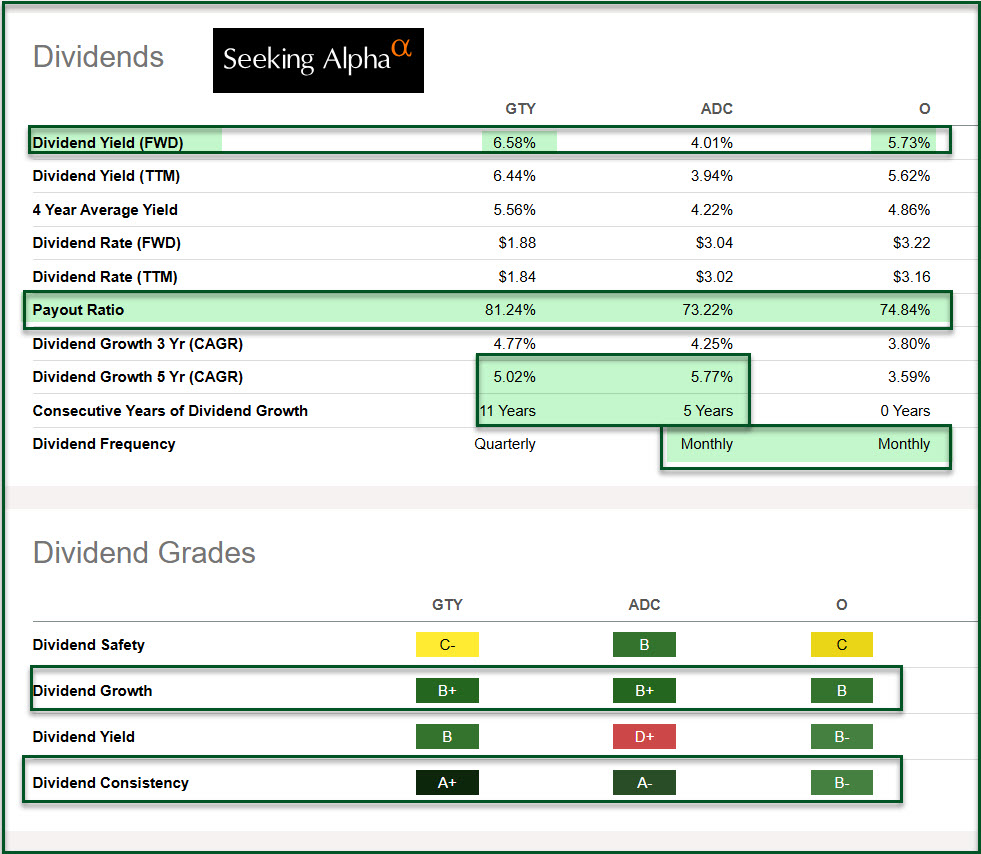This screenshot has height=854, width=981.
Task: Click the Dividend Frequency row label
Action: pyautogui.click(x=104, y=444)
